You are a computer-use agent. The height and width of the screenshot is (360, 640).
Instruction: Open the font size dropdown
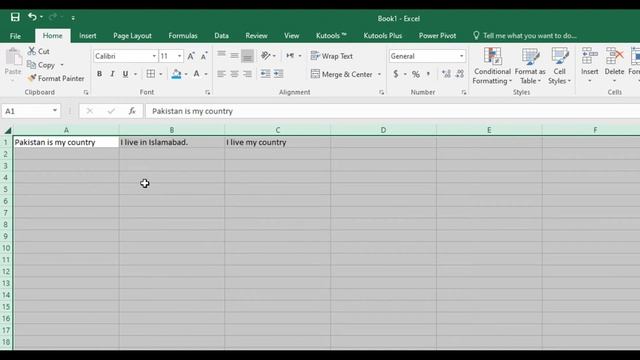(x=180, y=56)
